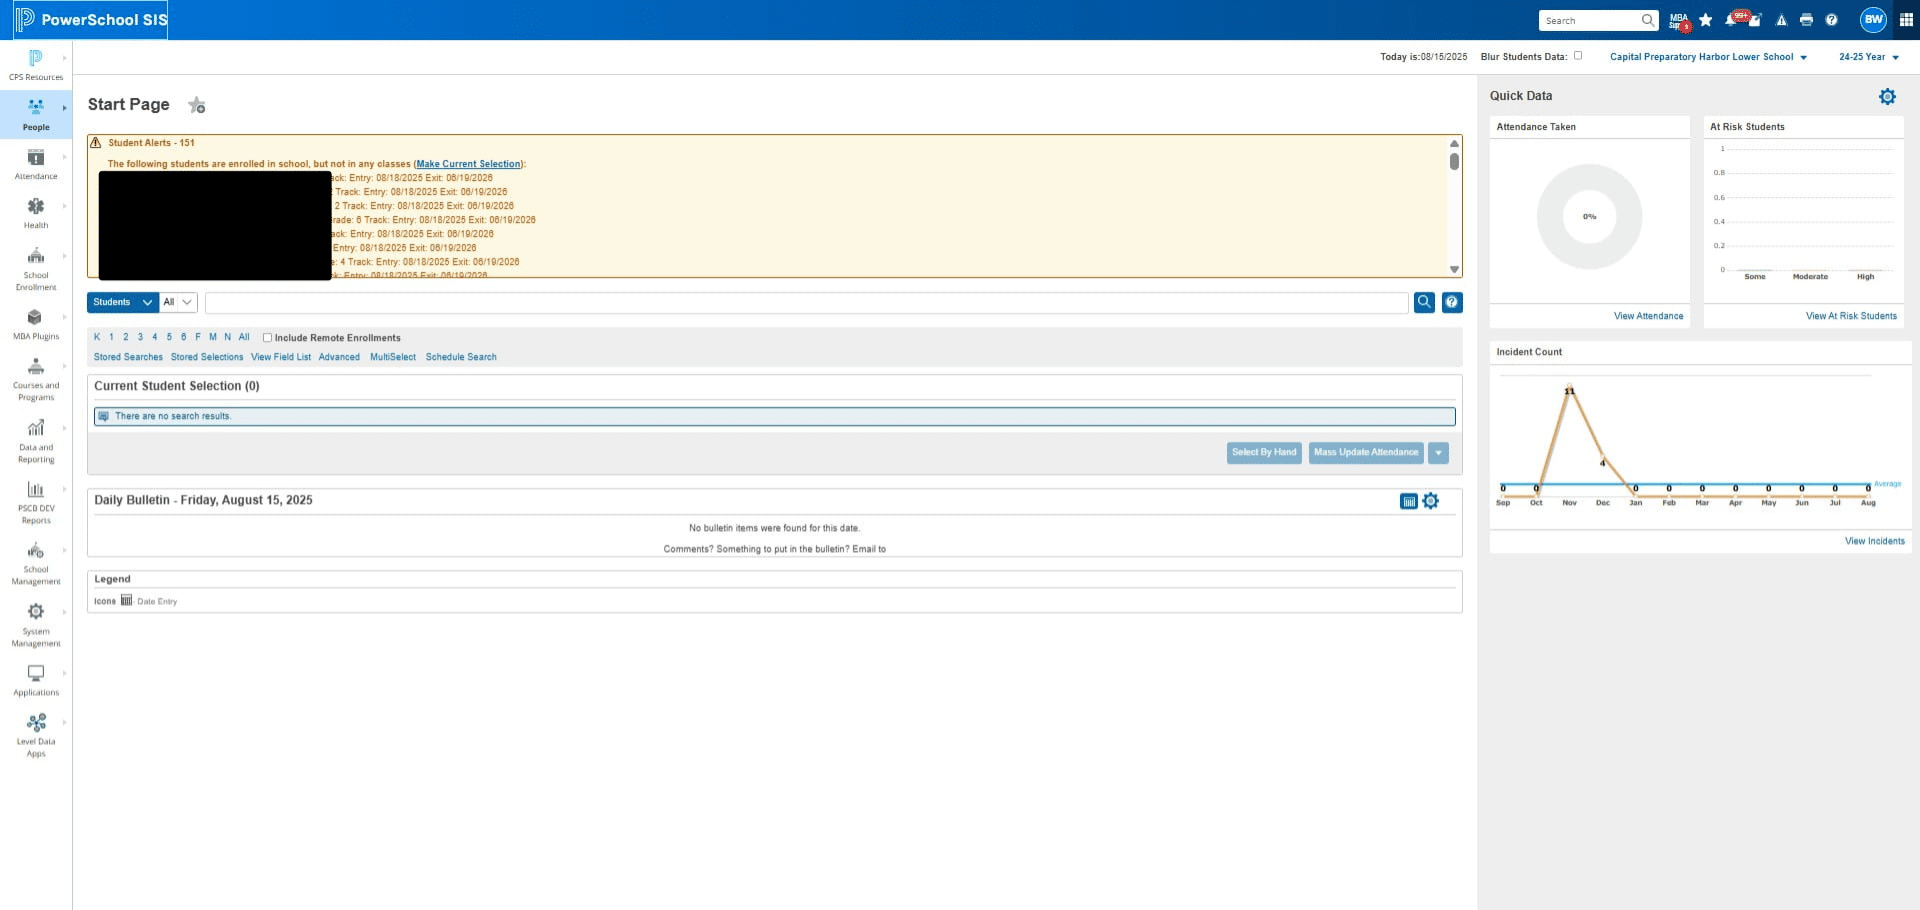Image resolution: width=1920 pixels, height=910 pixels.
Task: Open the Health sidebar section
Action: [x=36, y=213]
